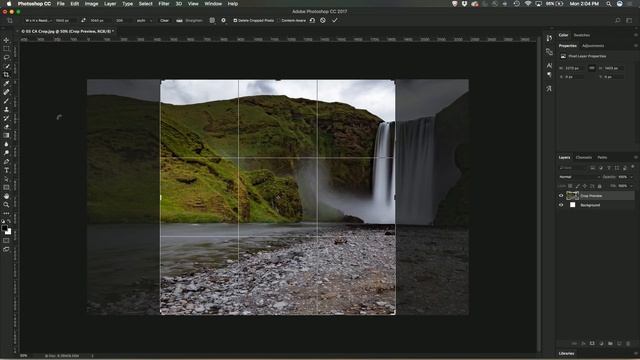The width and height of the screenshot is (640, 360).
Task: Reset the crop box with the undo arrow
Action: [312, 20]
